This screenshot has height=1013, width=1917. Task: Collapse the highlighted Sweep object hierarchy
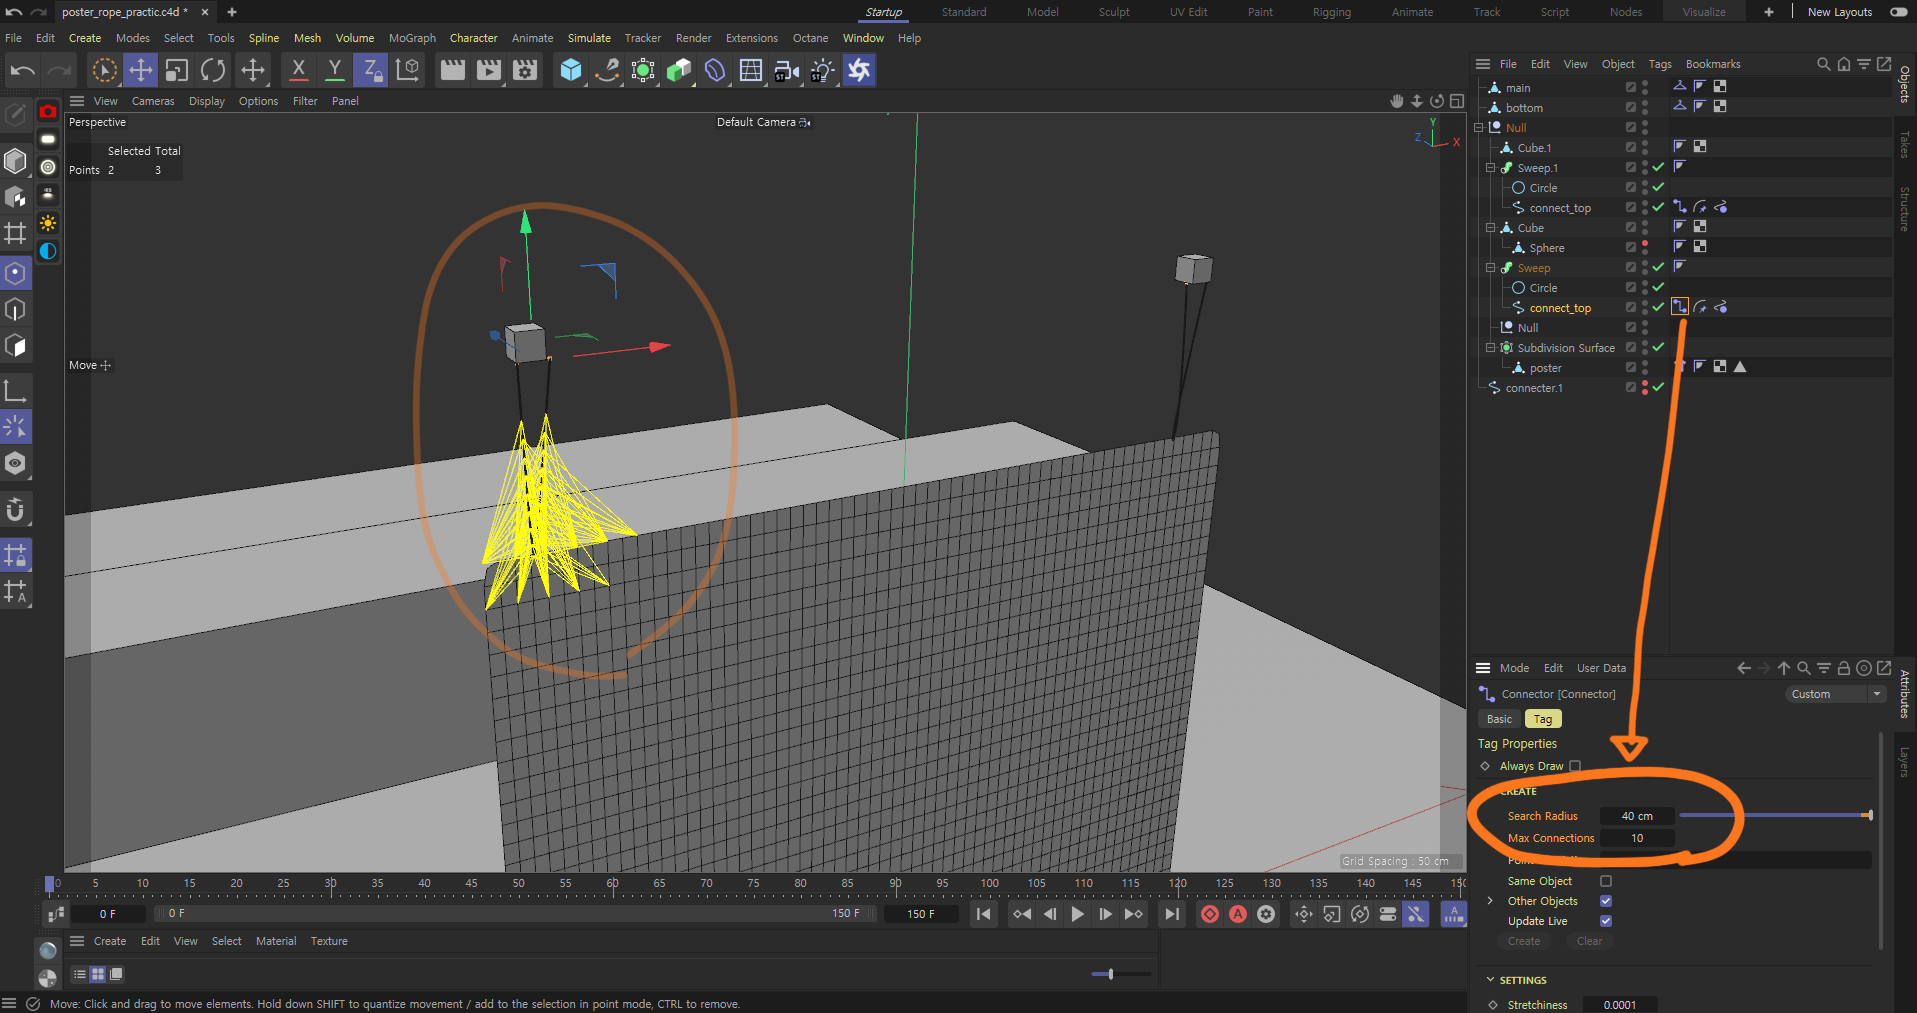(1490, 268)
